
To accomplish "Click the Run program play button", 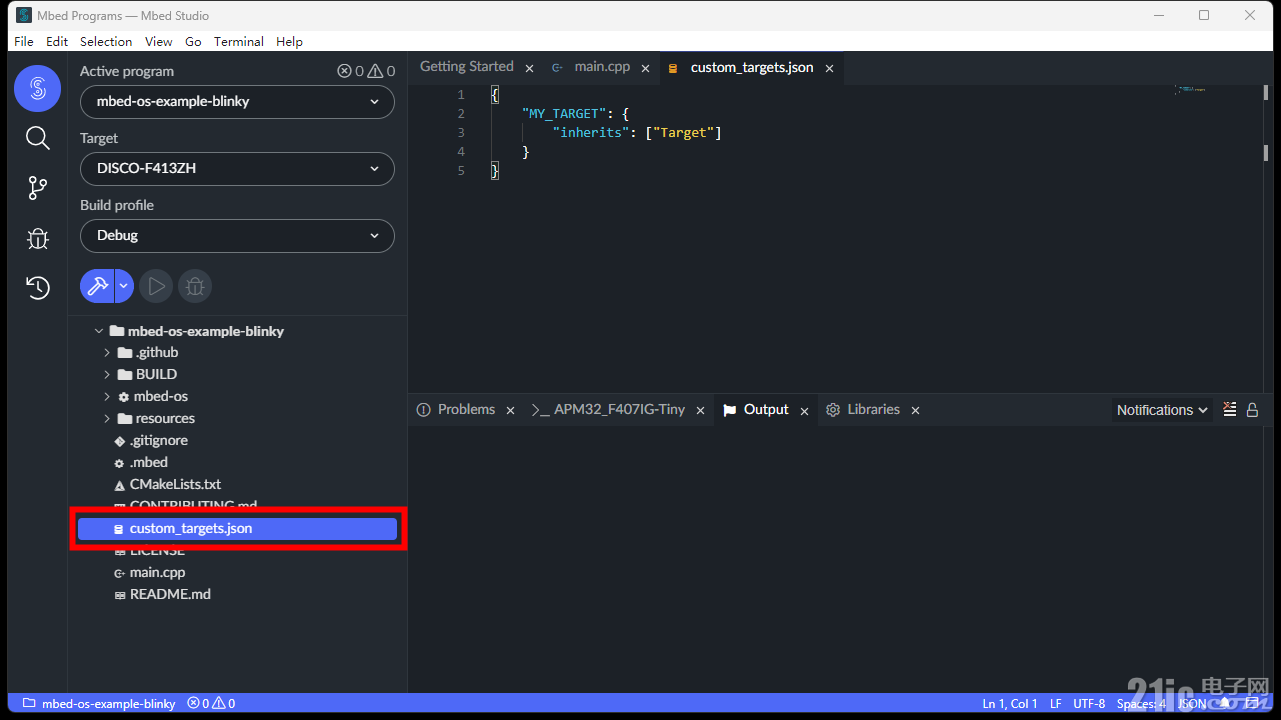I will click(x=156, y=286).
